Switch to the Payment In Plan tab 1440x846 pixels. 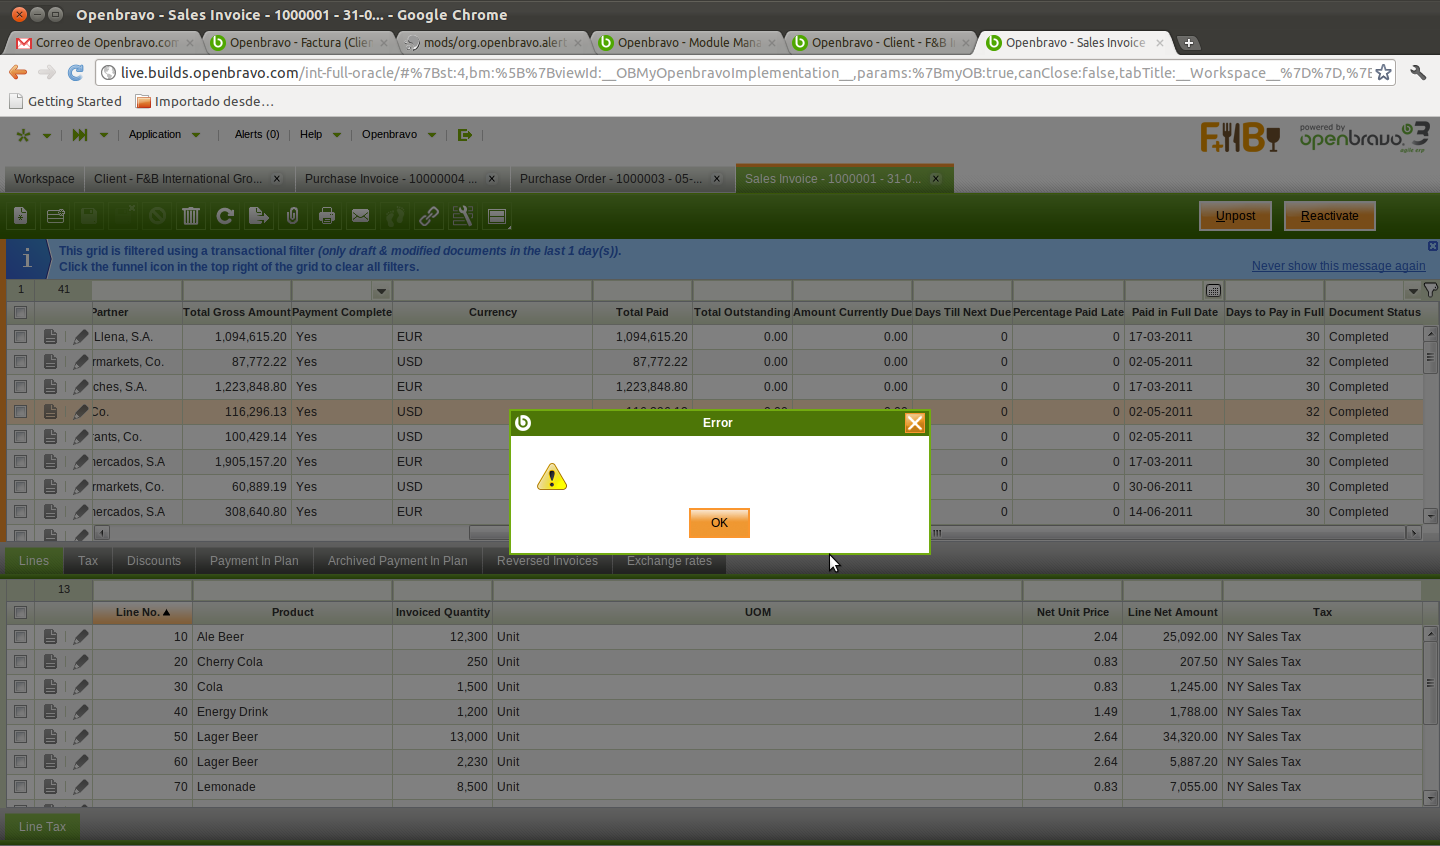[254, 561]
